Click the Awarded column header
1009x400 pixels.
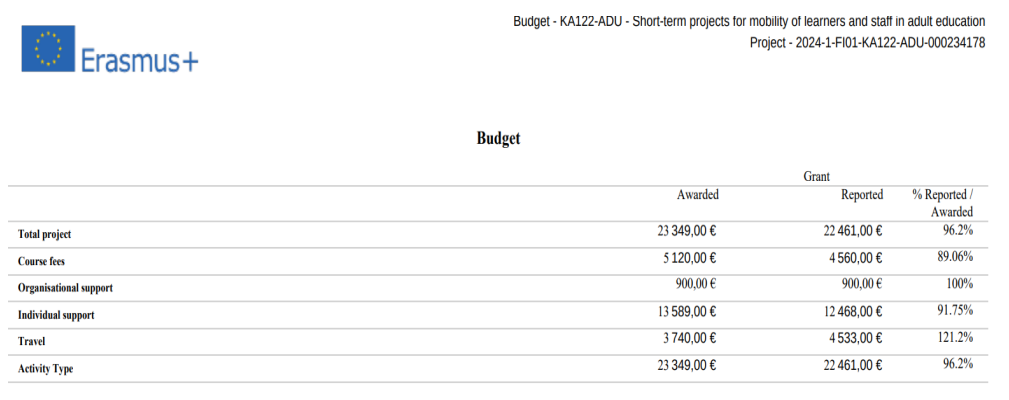point(697,195)
